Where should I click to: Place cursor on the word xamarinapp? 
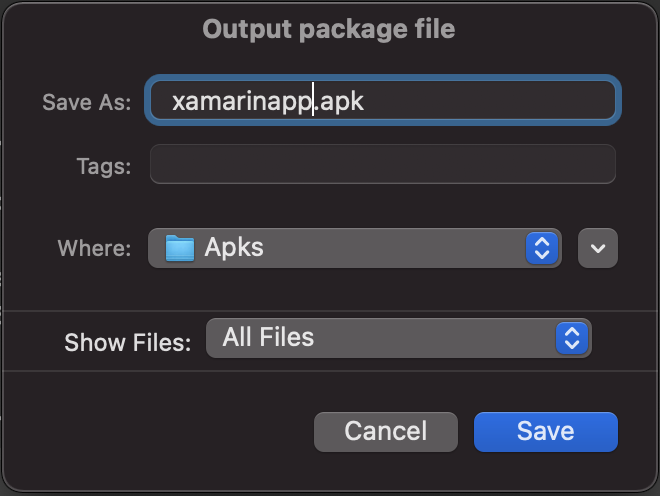pos(240,102)
